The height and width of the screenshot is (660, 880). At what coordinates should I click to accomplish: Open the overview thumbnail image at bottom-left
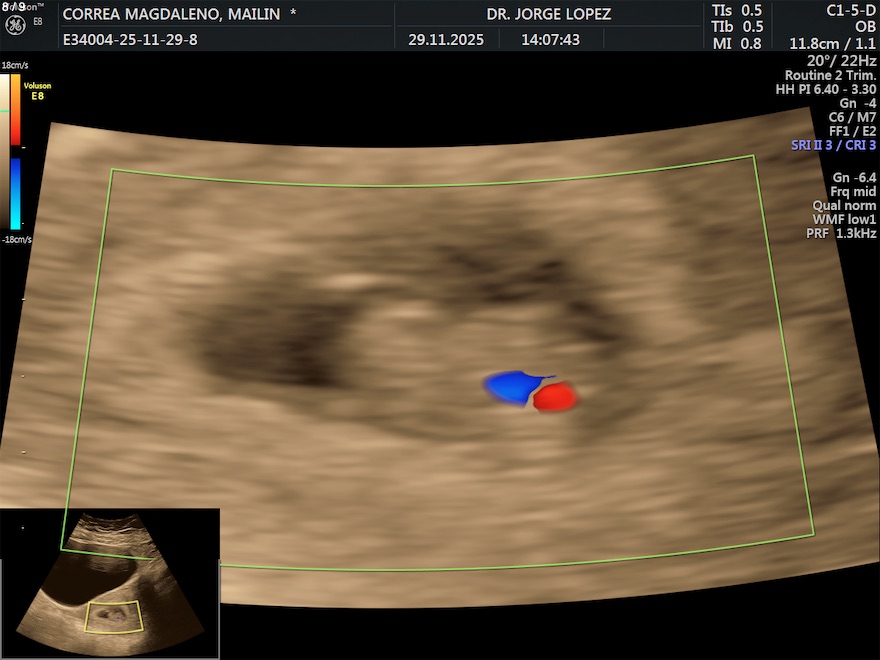(110, 584)
